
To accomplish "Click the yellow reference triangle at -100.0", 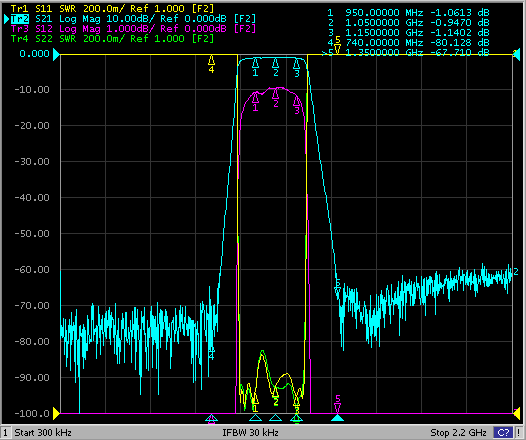I will coord(56,414).
